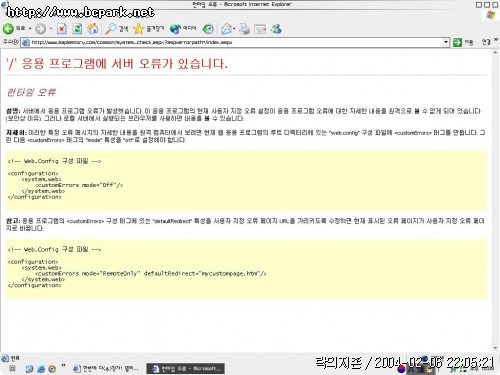
Task: Open Internet Explorer from quick launch
Action: point(41,369)
